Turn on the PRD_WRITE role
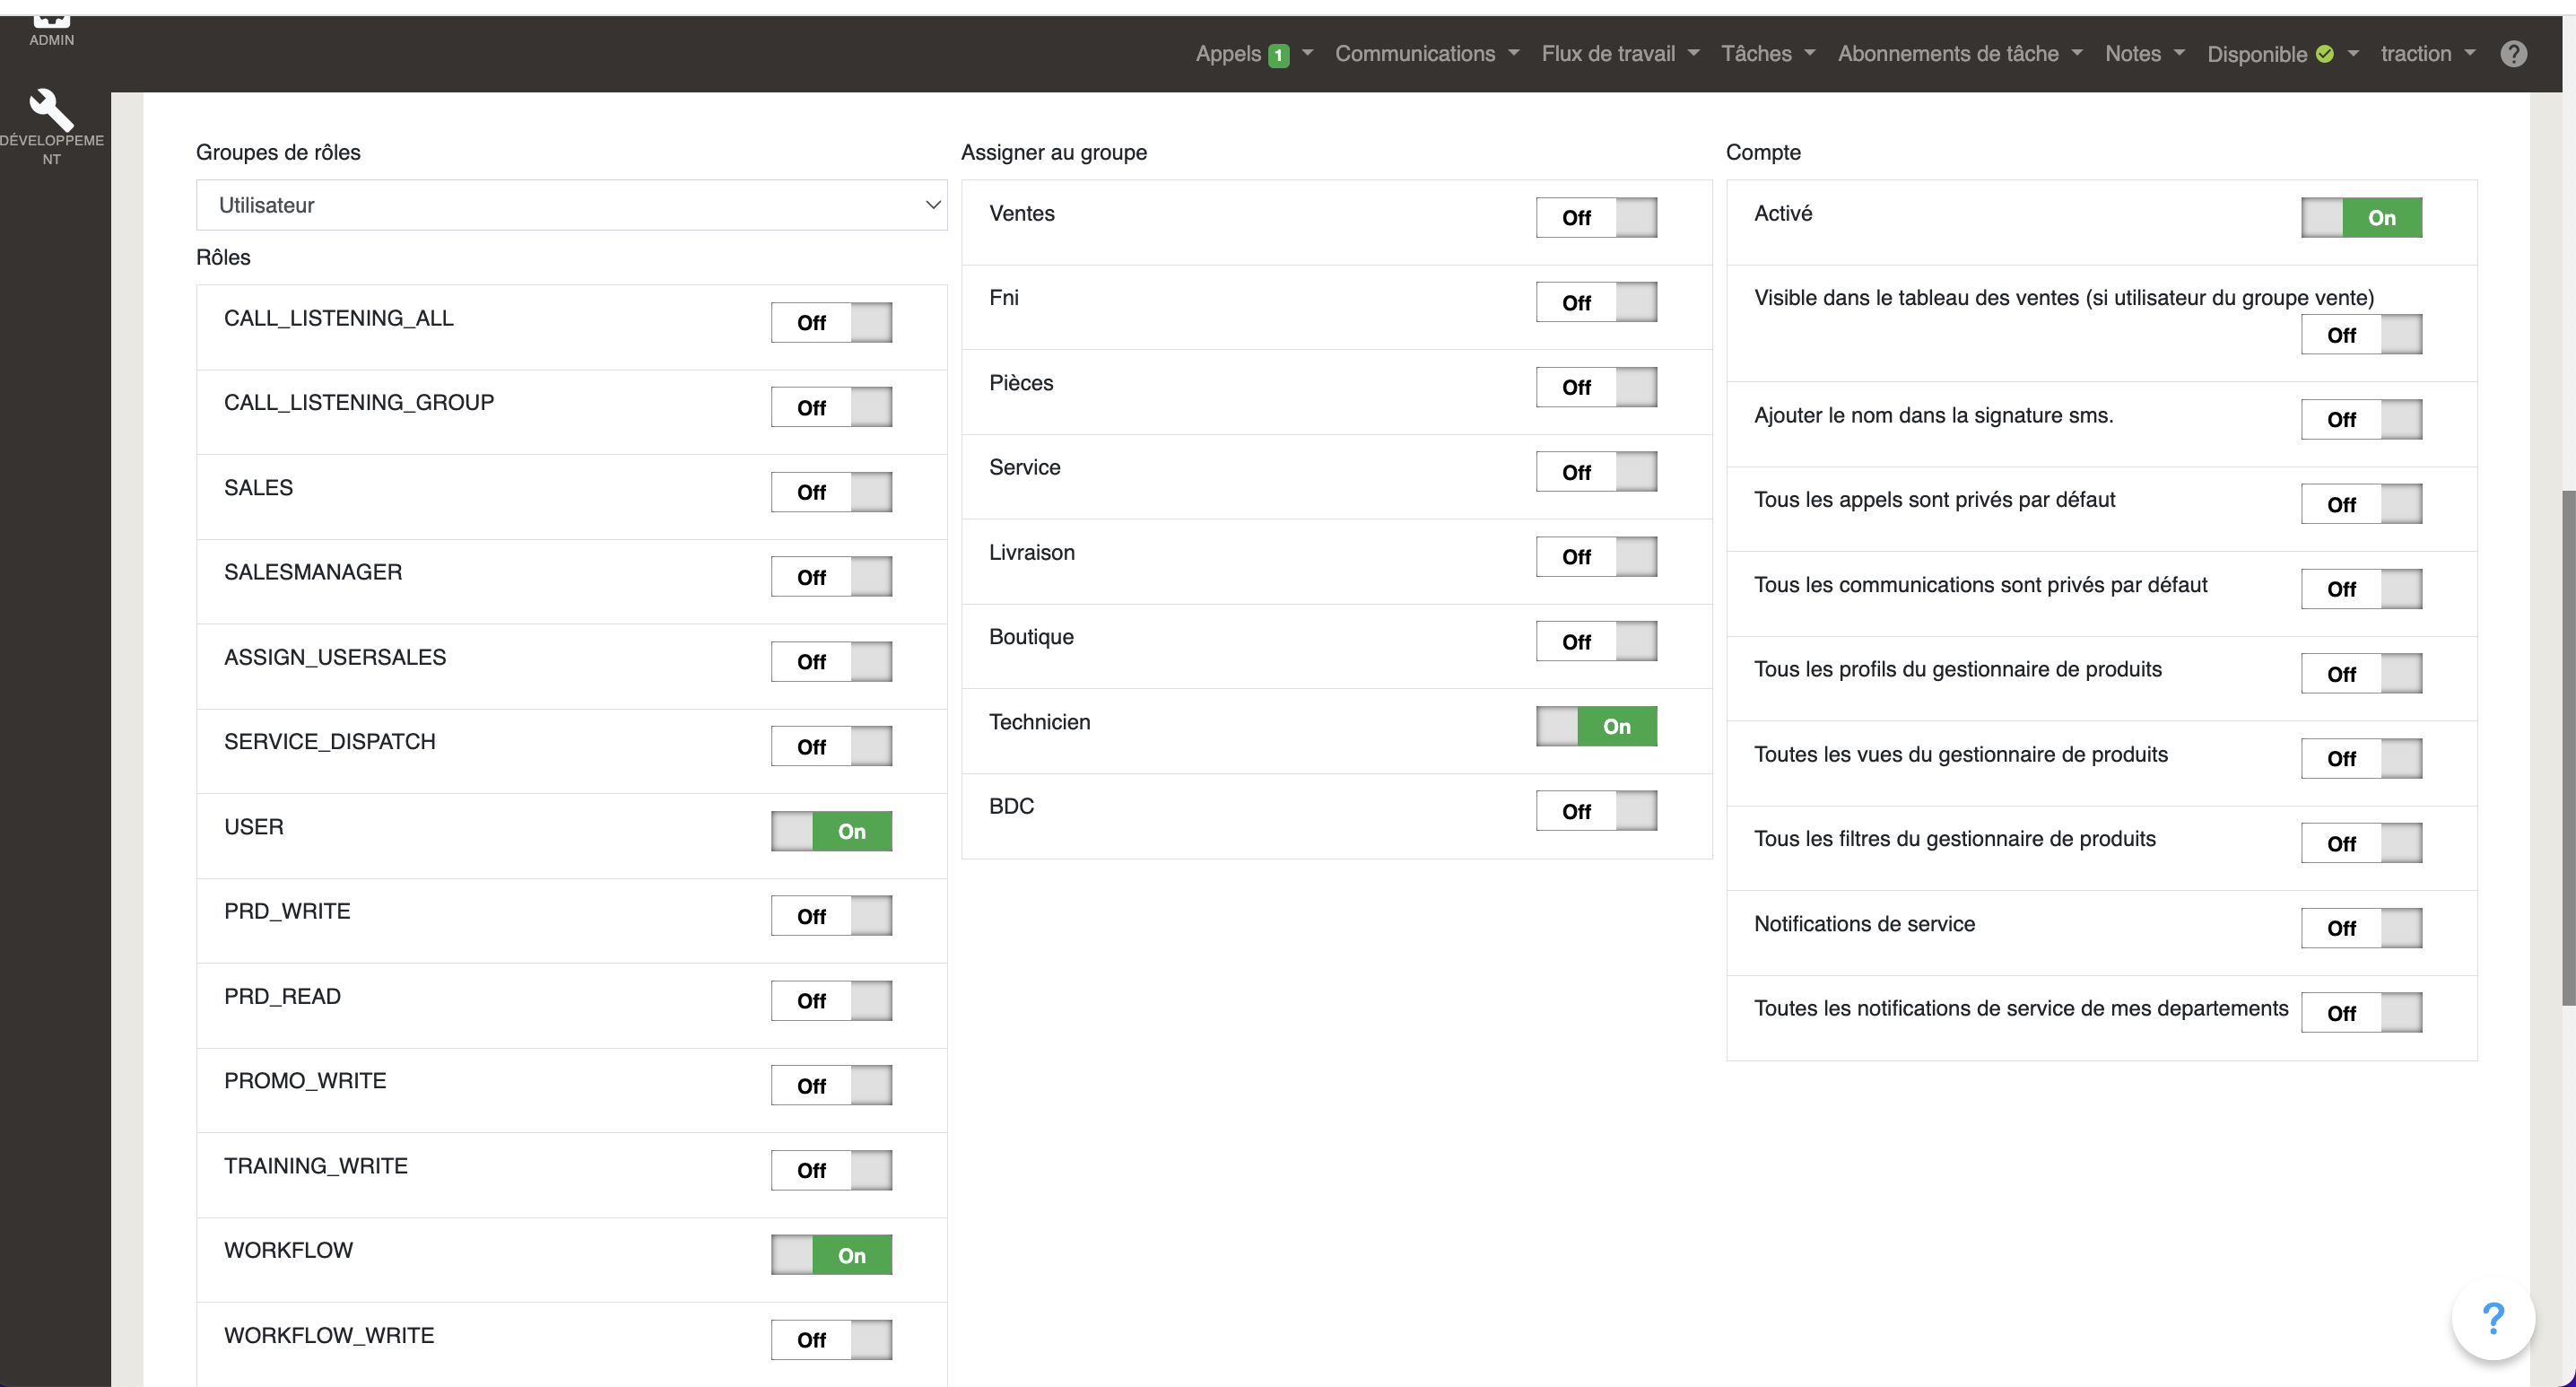2576x1387 pixels. (831, 916)
